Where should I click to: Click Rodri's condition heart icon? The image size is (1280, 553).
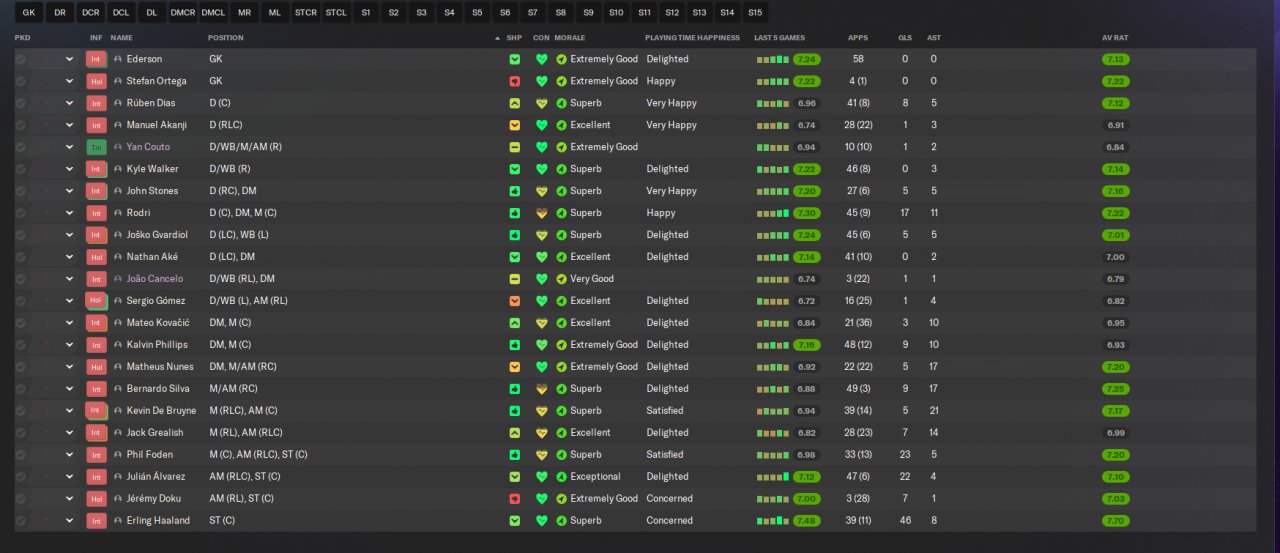point(542,213)
